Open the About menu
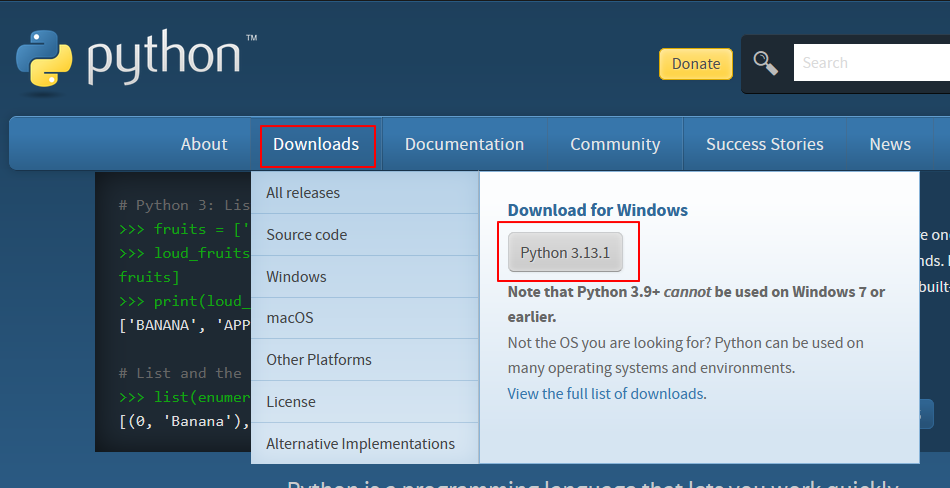950x488 pixels. pos(204,144)
